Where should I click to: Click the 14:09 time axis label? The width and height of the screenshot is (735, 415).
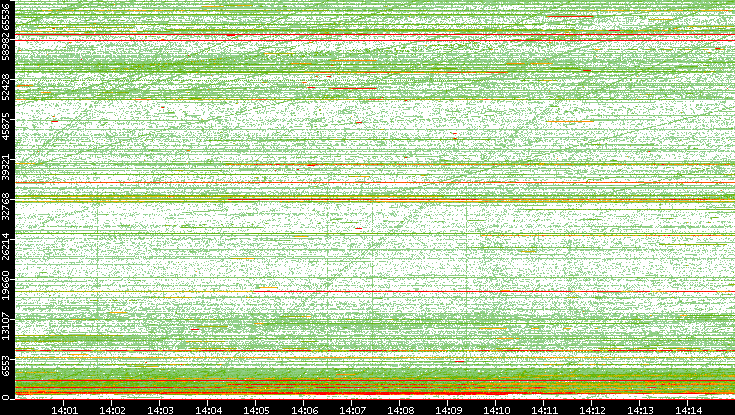[x=448, y=410]
